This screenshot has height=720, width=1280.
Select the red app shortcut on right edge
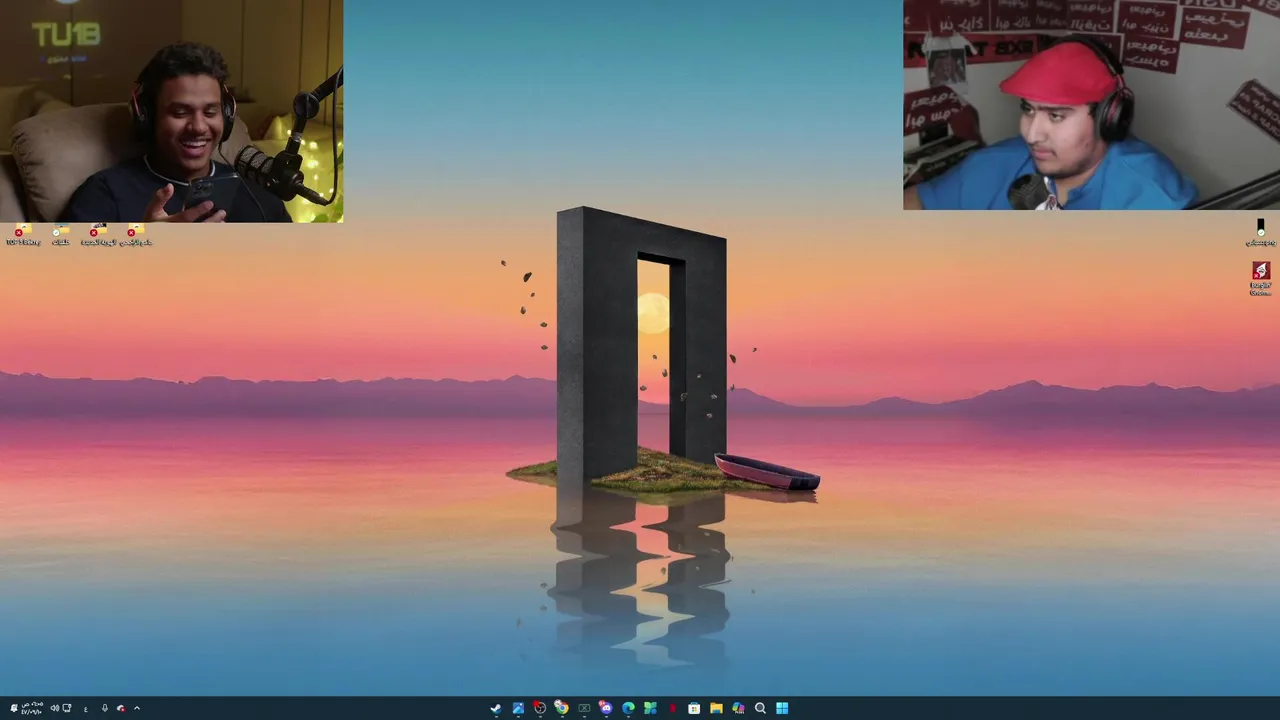[x=1261, y=279]
